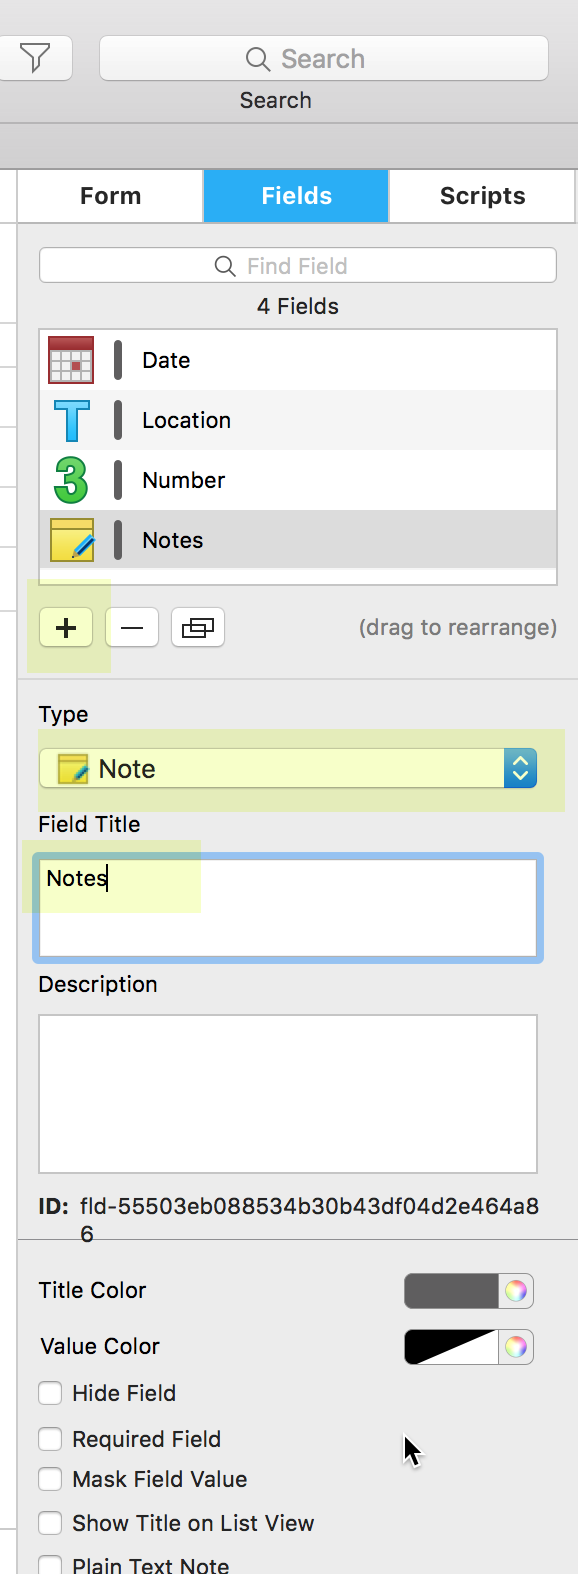The height and width of the screenshot is (1574, 578).
Task: Toggle Mask Field Value checkbox
Action: 50,1479
